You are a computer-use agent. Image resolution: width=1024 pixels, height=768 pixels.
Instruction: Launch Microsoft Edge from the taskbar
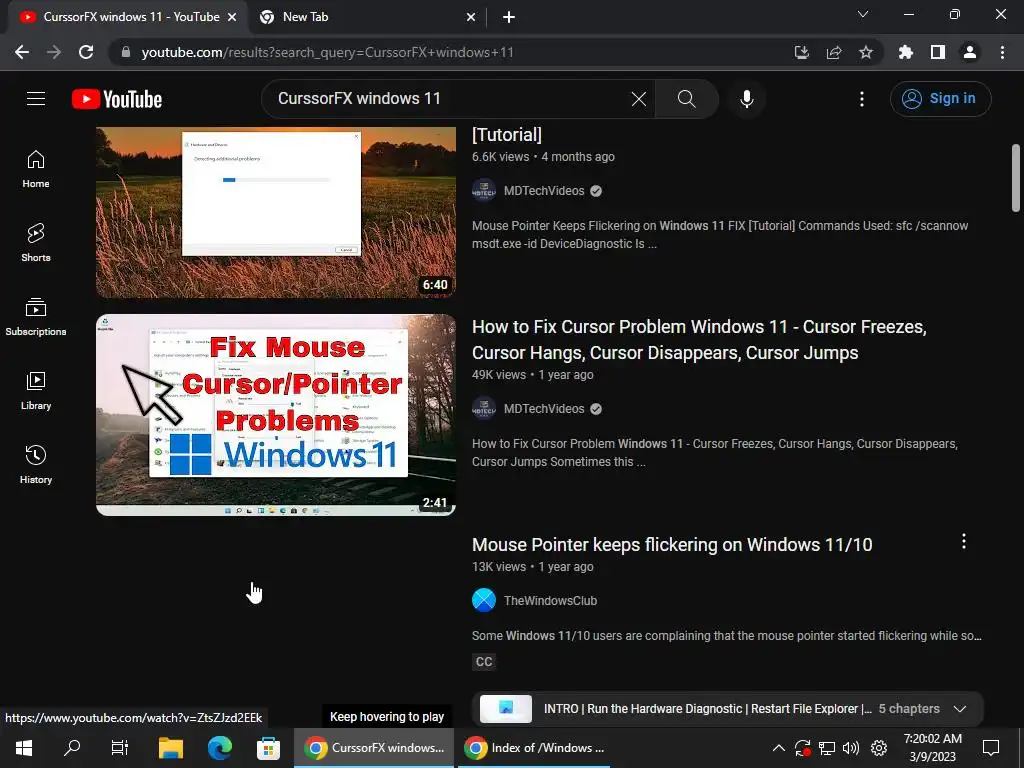pyautogui.click(x=219, y=748)
